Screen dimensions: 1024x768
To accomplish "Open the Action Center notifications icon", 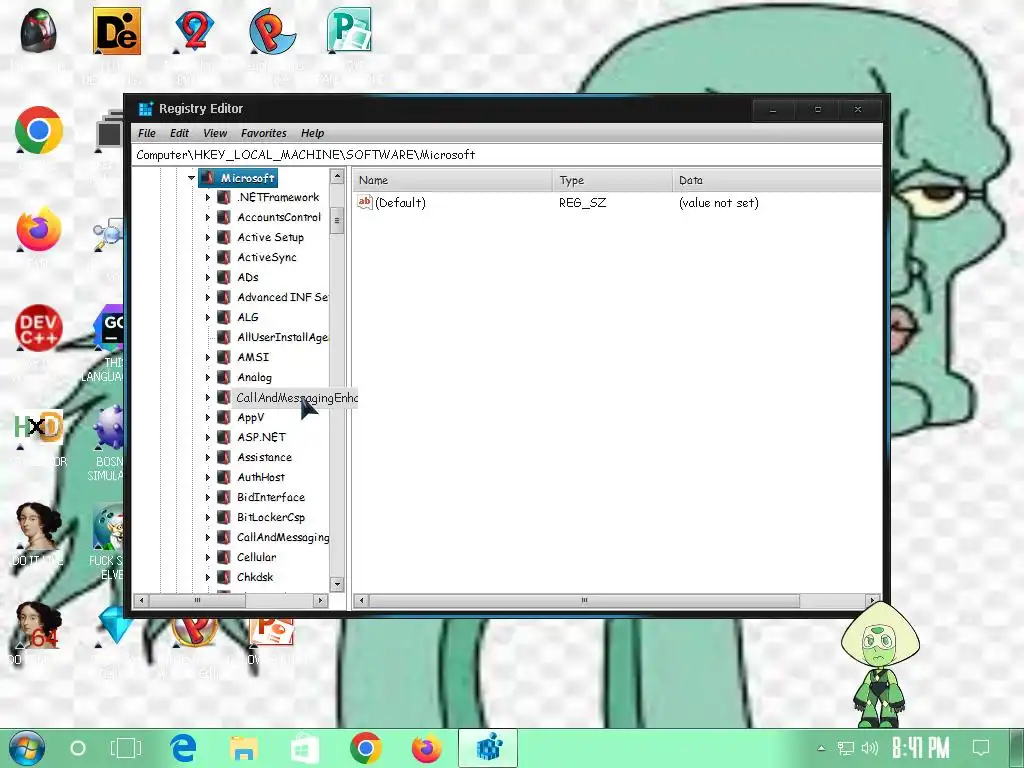I will click(981, 748).
